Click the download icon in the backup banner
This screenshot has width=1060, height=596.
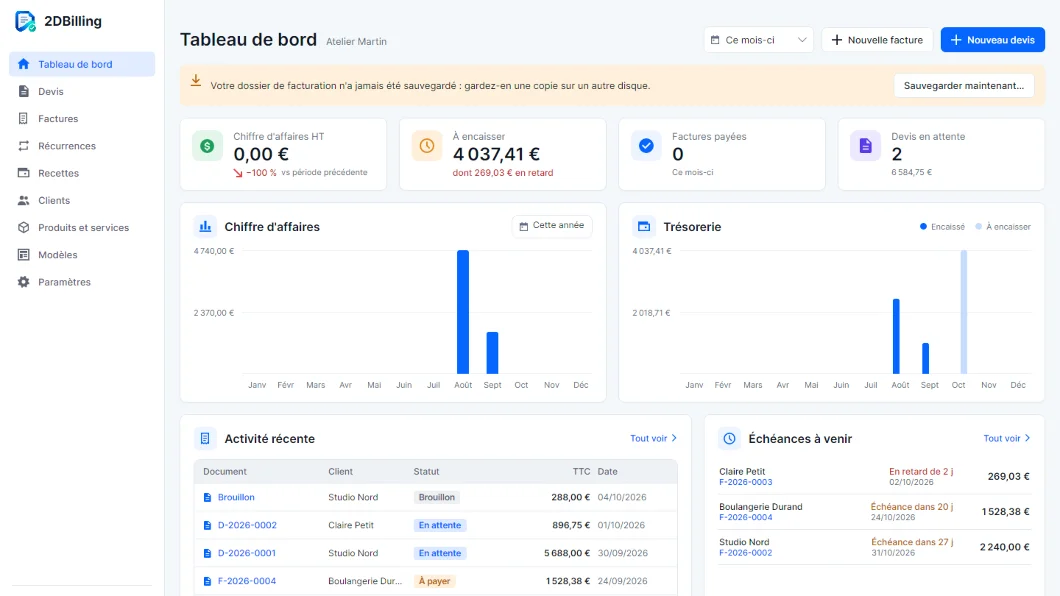coord(195,81)
